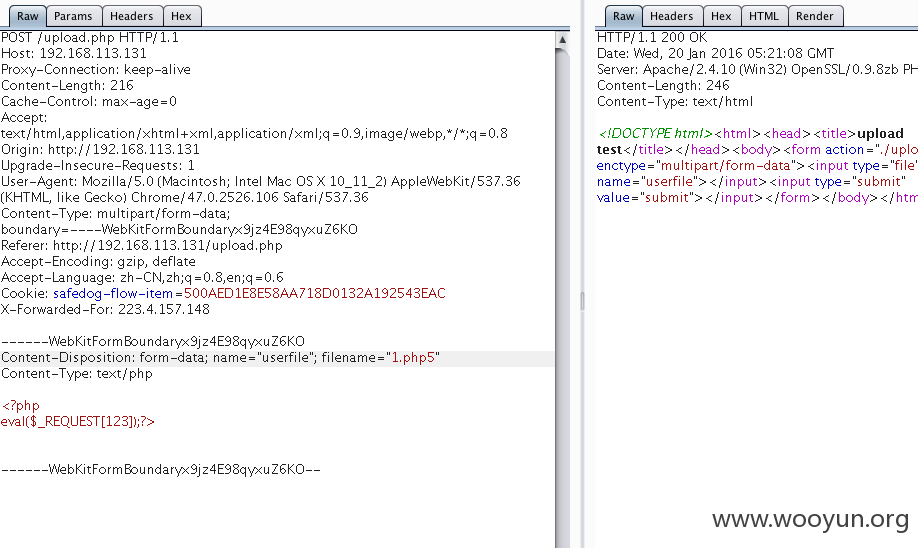This screenshot has height=548, width=918.
Task: Open the response Hex tab
Action: 721,16
